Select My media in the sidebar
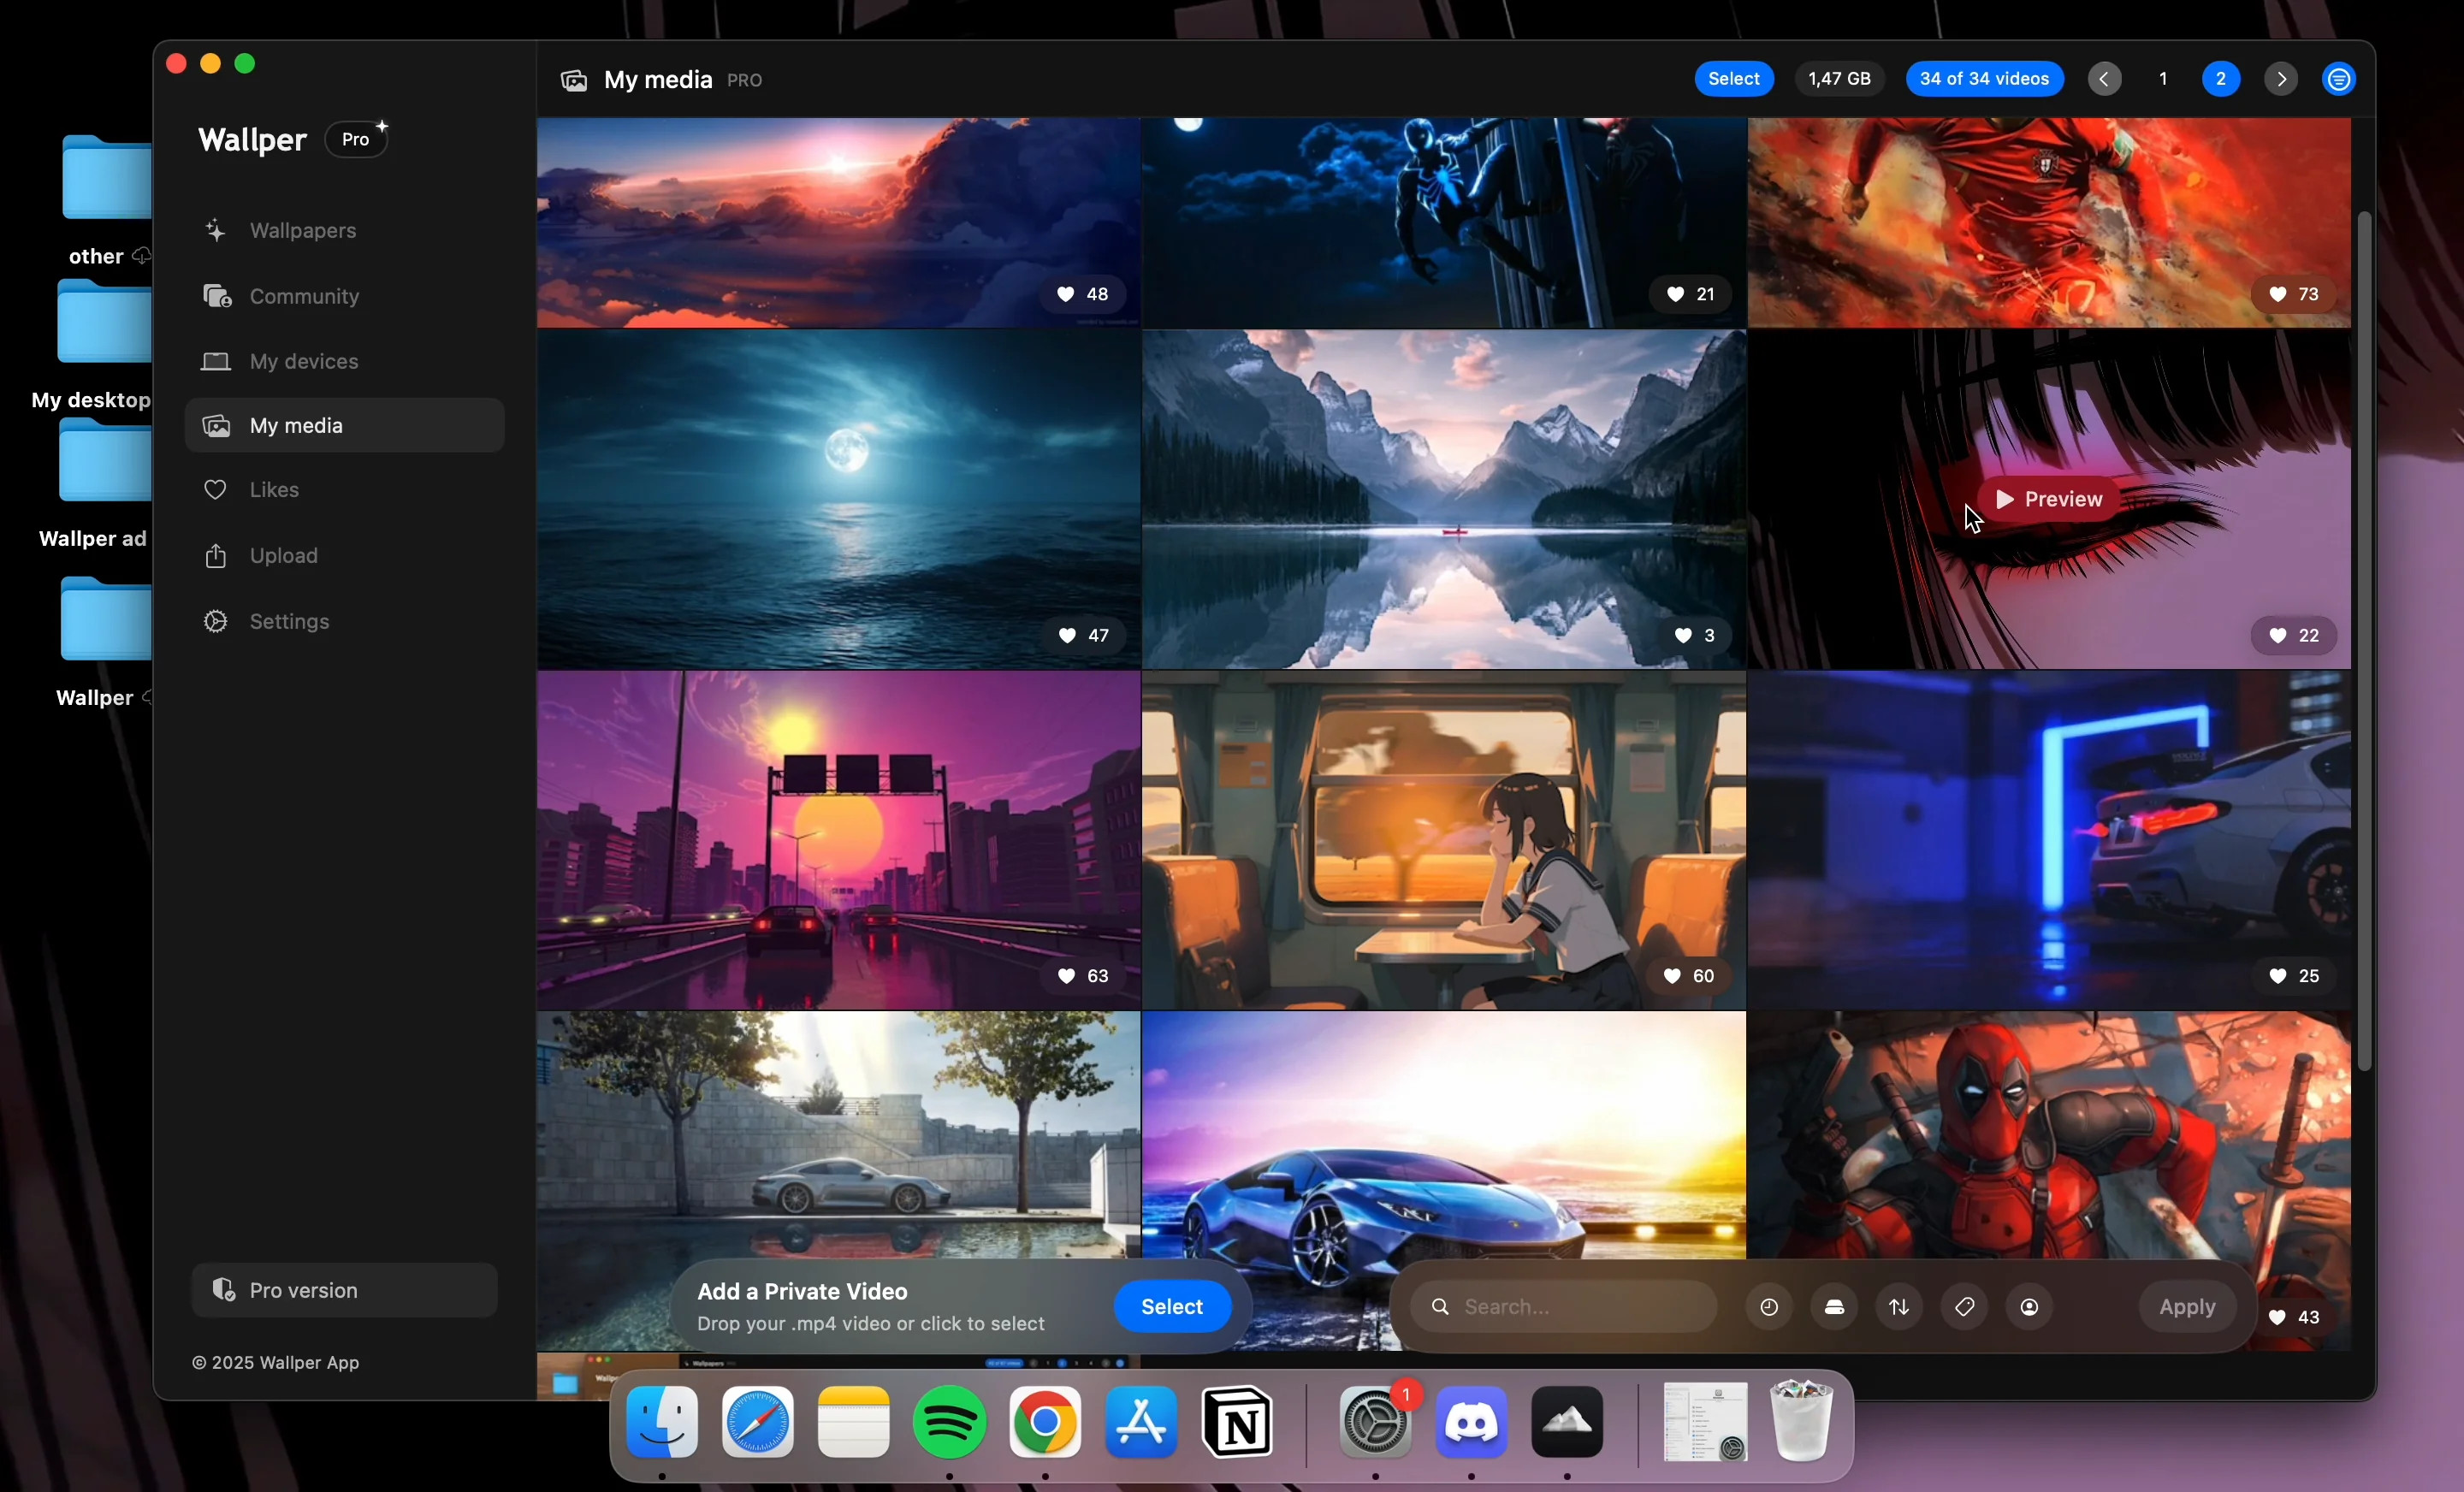 click(345, 426)
